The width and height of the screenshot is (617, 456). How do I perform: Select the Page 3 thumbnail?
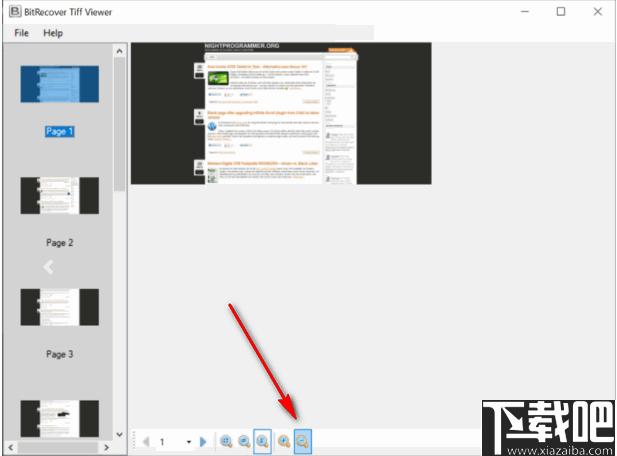(x=59, y=307)
